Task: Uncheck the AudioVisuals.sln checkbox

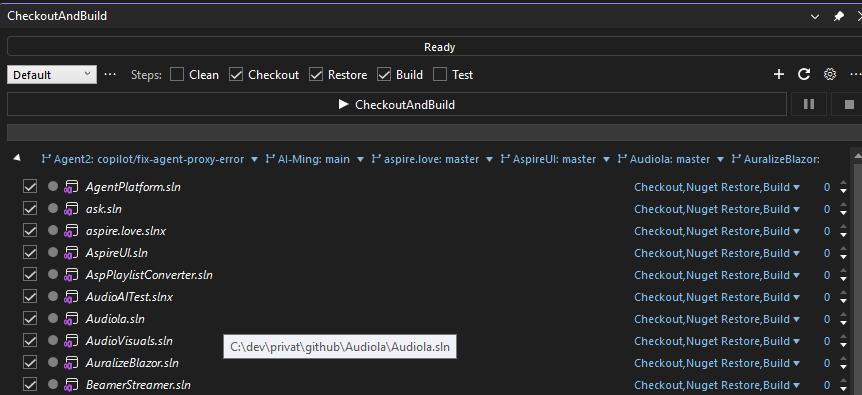Action: point(30,341)
